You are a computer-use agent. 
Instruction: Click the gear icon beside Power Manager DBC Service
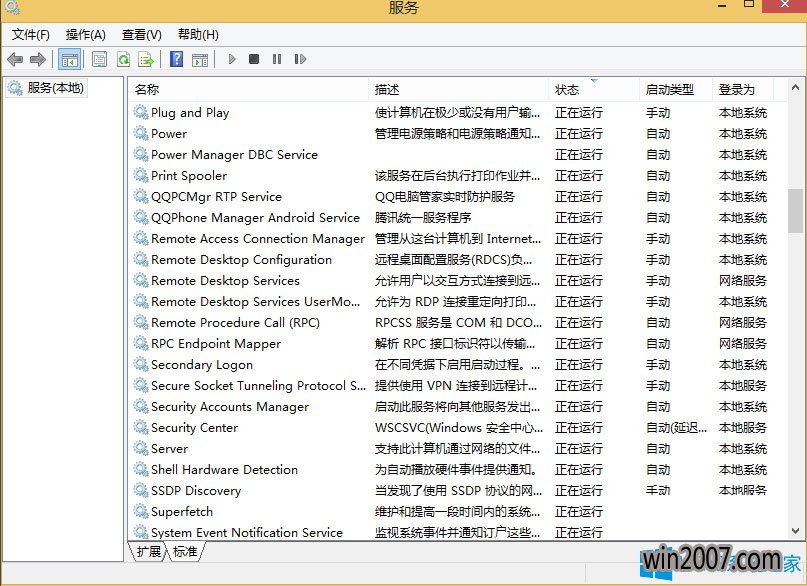pyautogui.click(x=141, y=154)
